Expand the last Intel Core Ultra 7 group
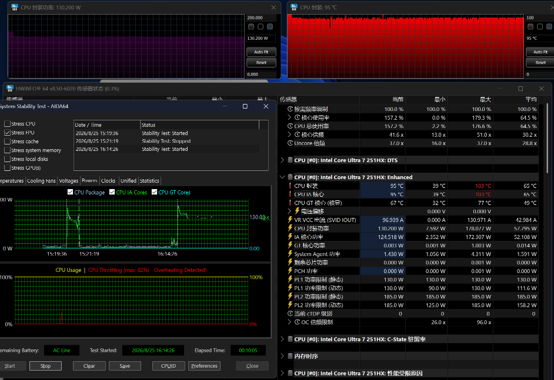This screenshot has width=554, height=380. pos(282,373)
